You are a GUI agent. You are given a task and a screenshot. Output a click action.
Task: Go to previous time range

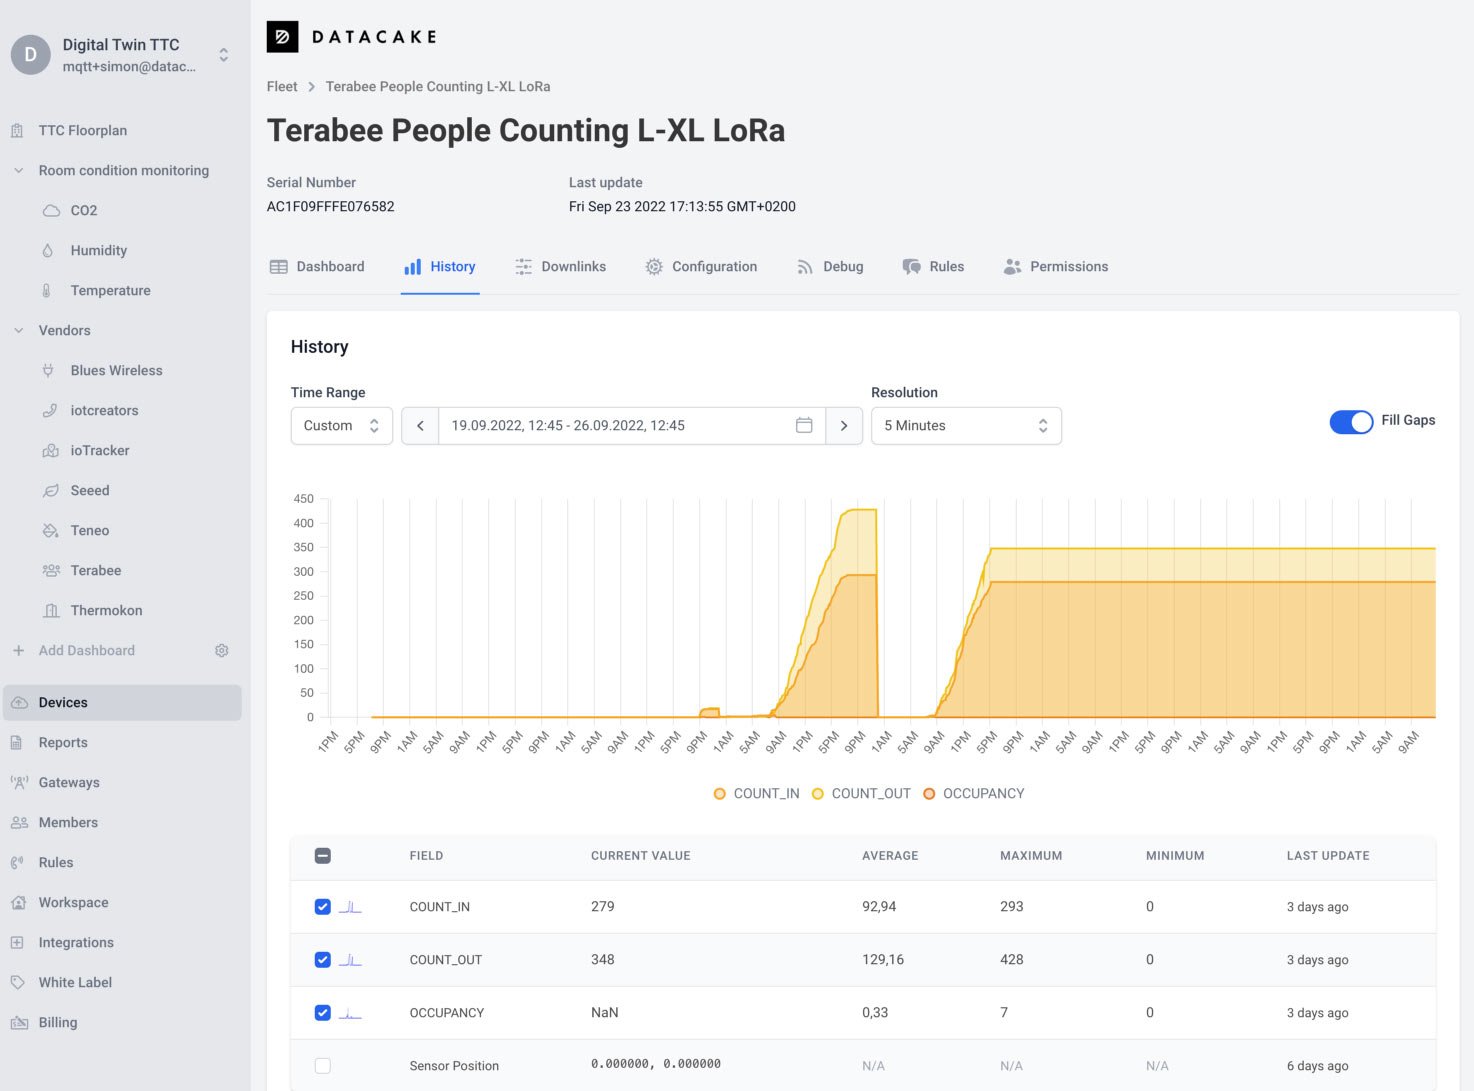[420, 426]
